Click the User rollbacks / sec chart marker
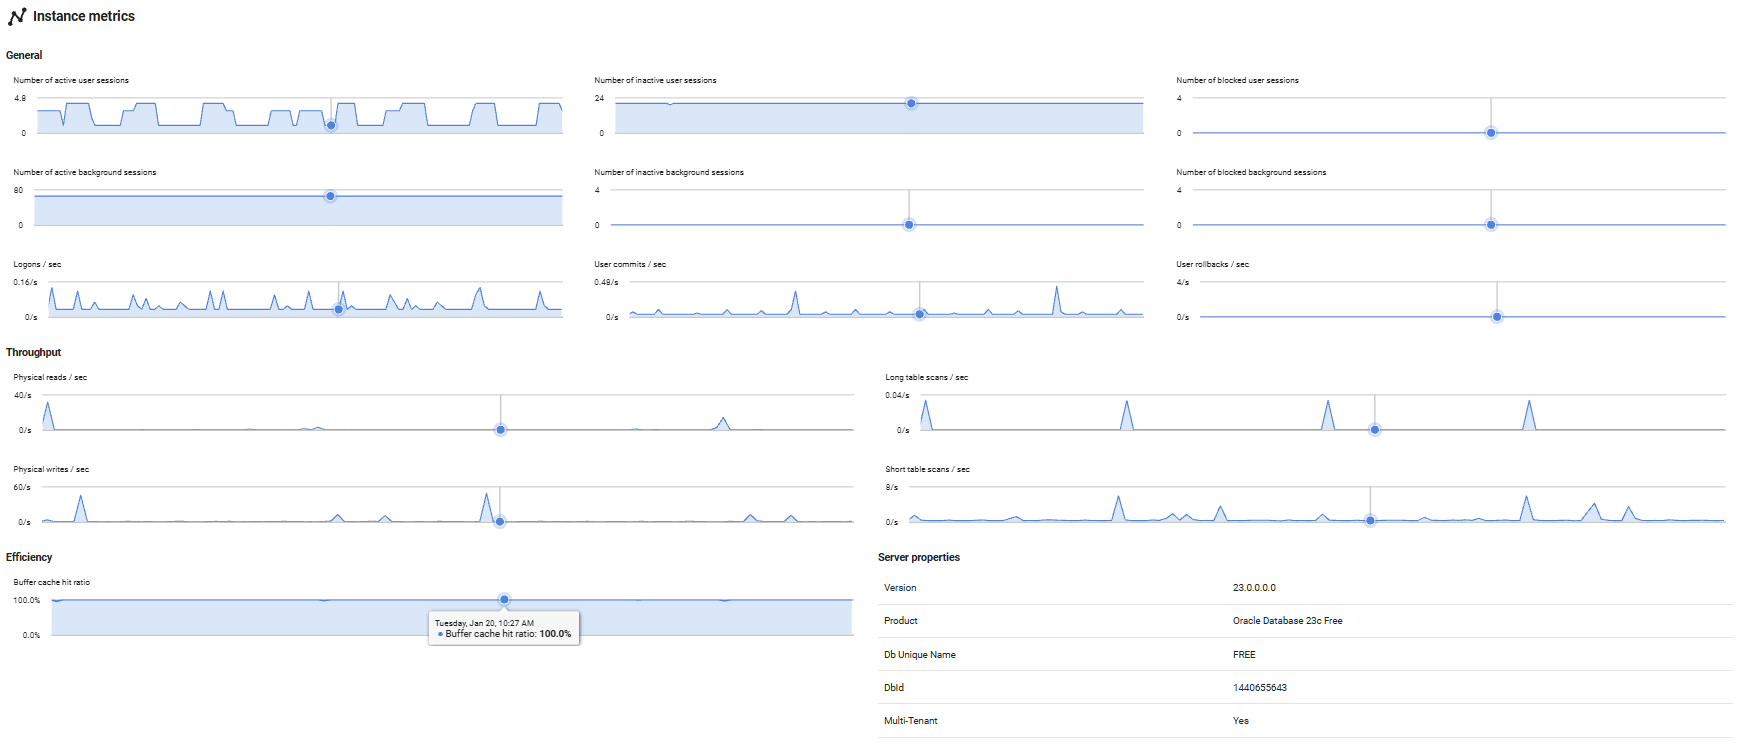 (1497, 317)
